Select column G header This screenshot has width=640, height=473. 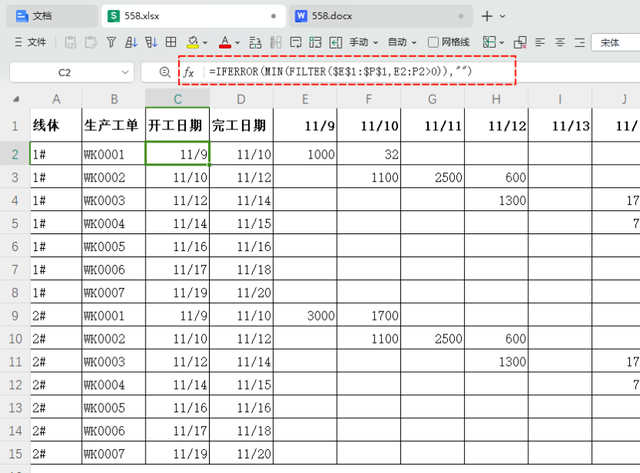coord(432,99)
